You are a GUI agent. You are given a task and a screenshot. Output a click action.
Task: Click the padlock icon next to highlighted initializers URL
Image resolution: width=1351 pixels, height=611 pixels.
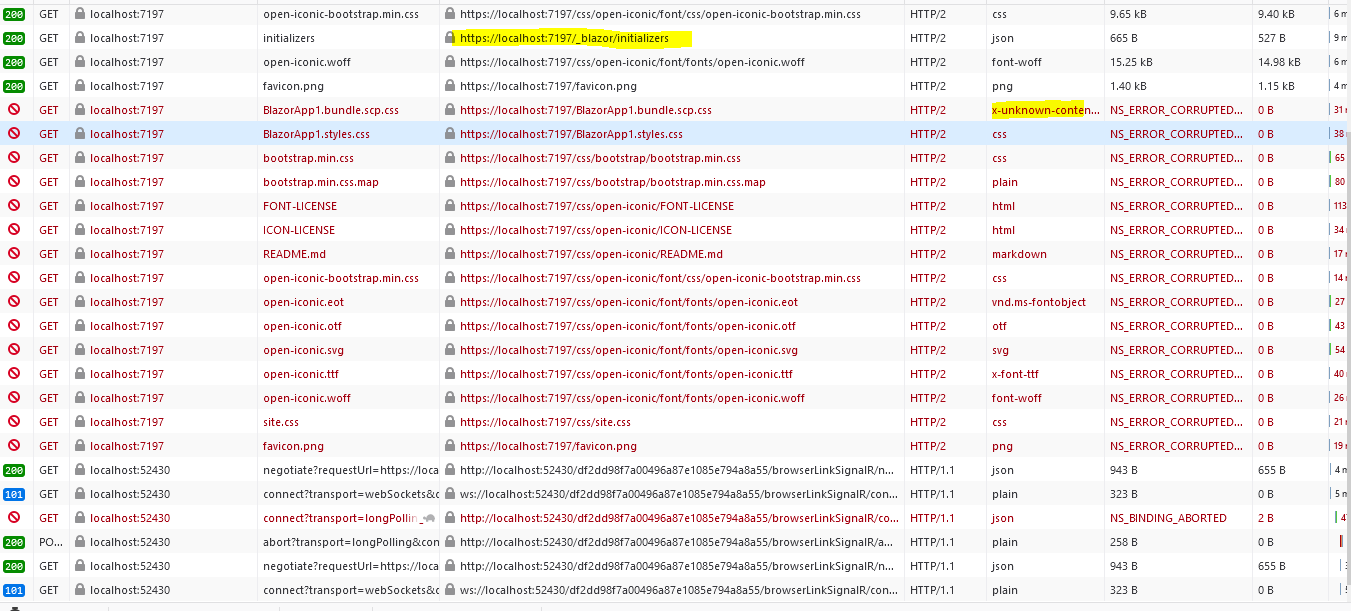tap(449, 38)
